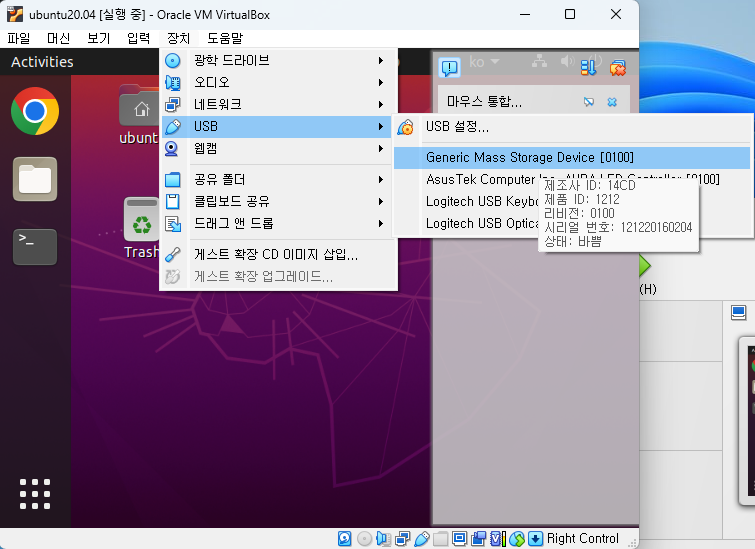This screenshot has width=755, height=549.
Task: Click the 마우스 통합 notification message-off icon
Action: (588, 102)
